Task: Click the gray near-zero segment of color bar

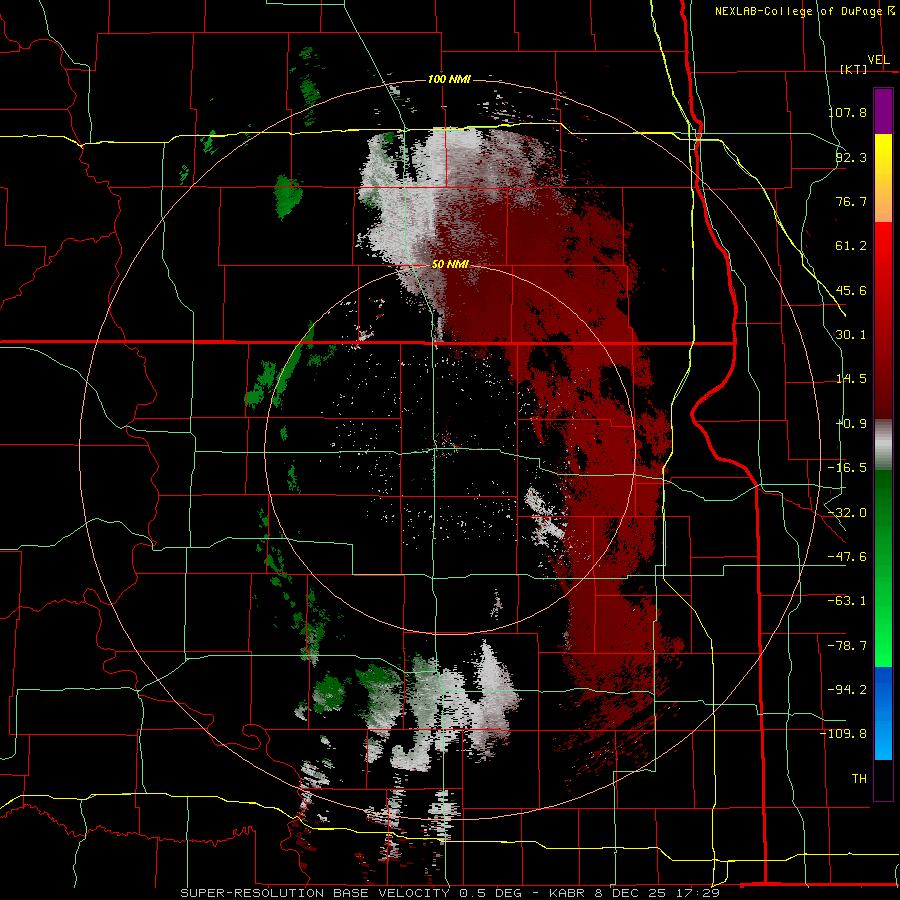Action: pos(883,445)
